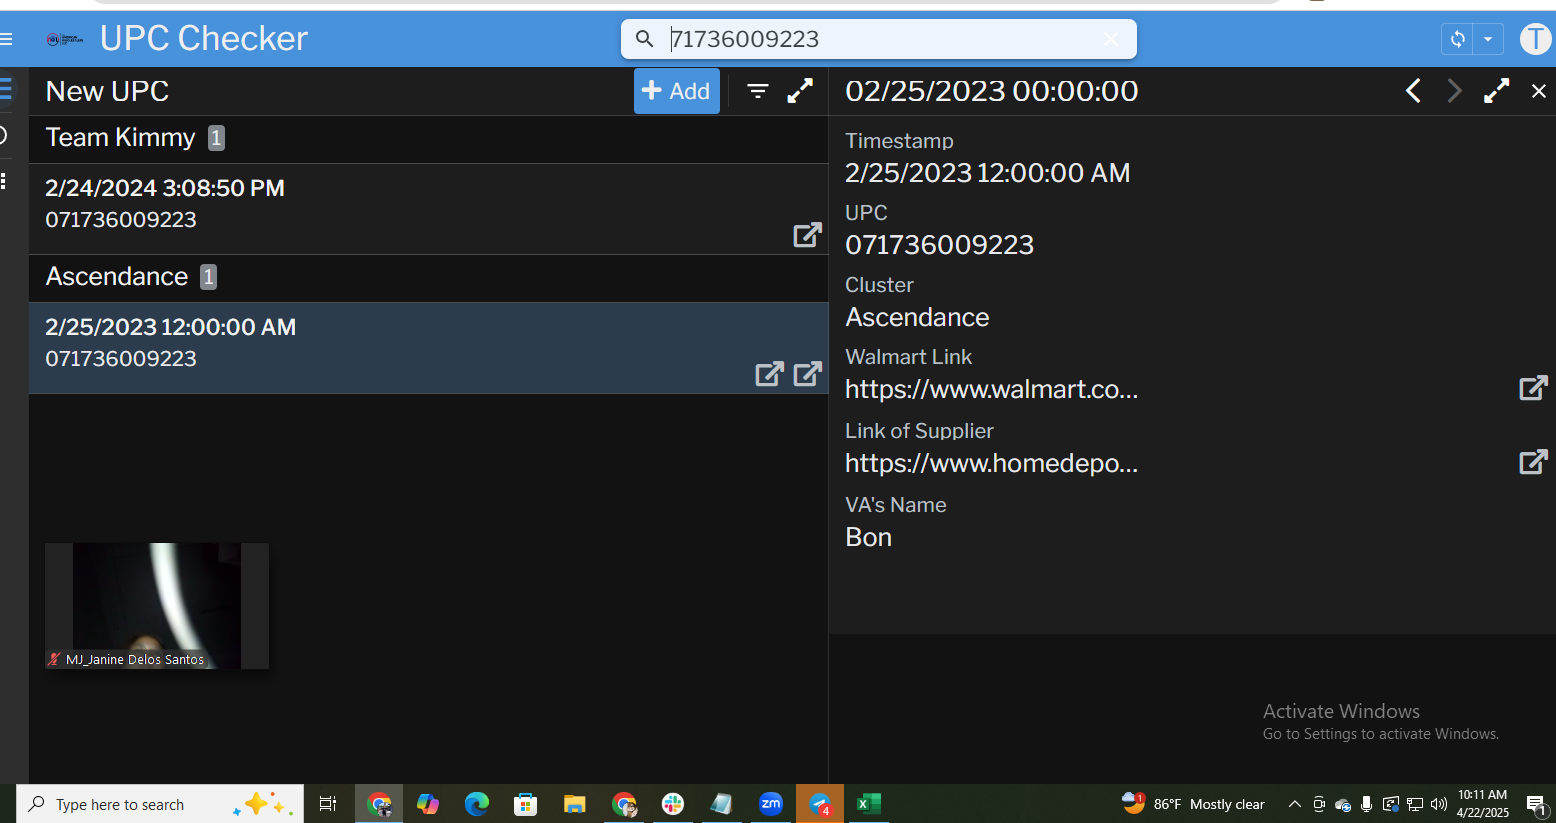Screen dimensions: 1556x823
Task: Close the record detail panel
Action: [x=1539, y=91]
